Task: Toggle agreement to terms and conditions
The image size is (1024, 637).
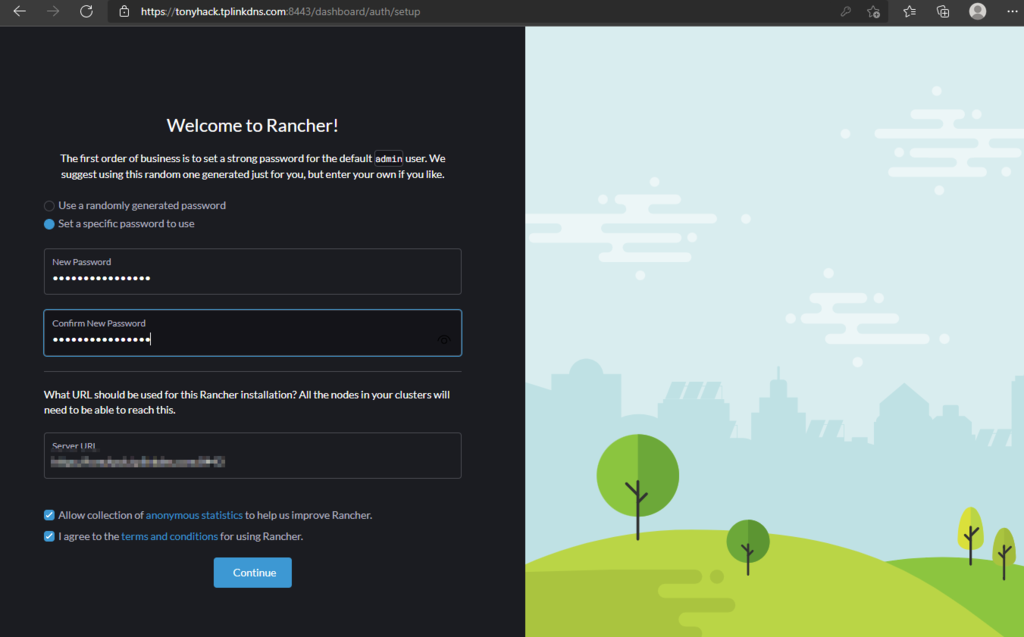Action: point(49,536)
